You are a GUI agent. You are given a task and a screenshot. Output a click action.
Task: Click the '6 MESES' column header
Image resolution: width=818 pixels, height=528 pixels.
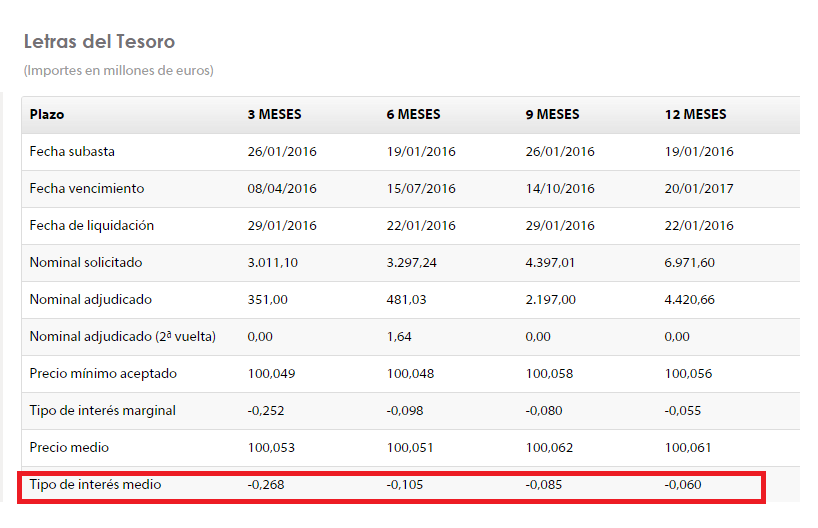(x=414, y=114)
